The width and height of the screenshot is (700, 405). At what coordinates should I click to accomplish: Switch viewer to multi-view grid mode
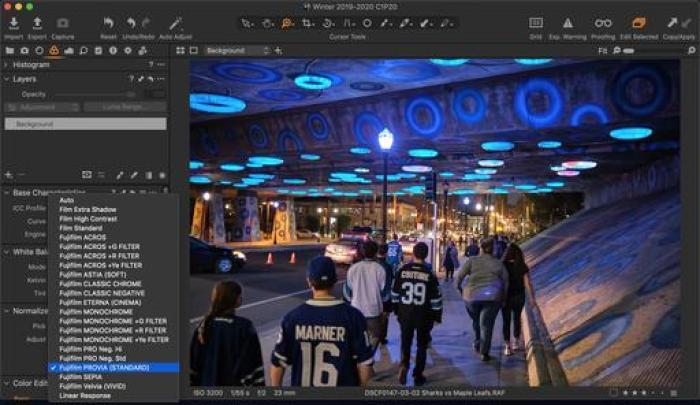coord(180,51)
